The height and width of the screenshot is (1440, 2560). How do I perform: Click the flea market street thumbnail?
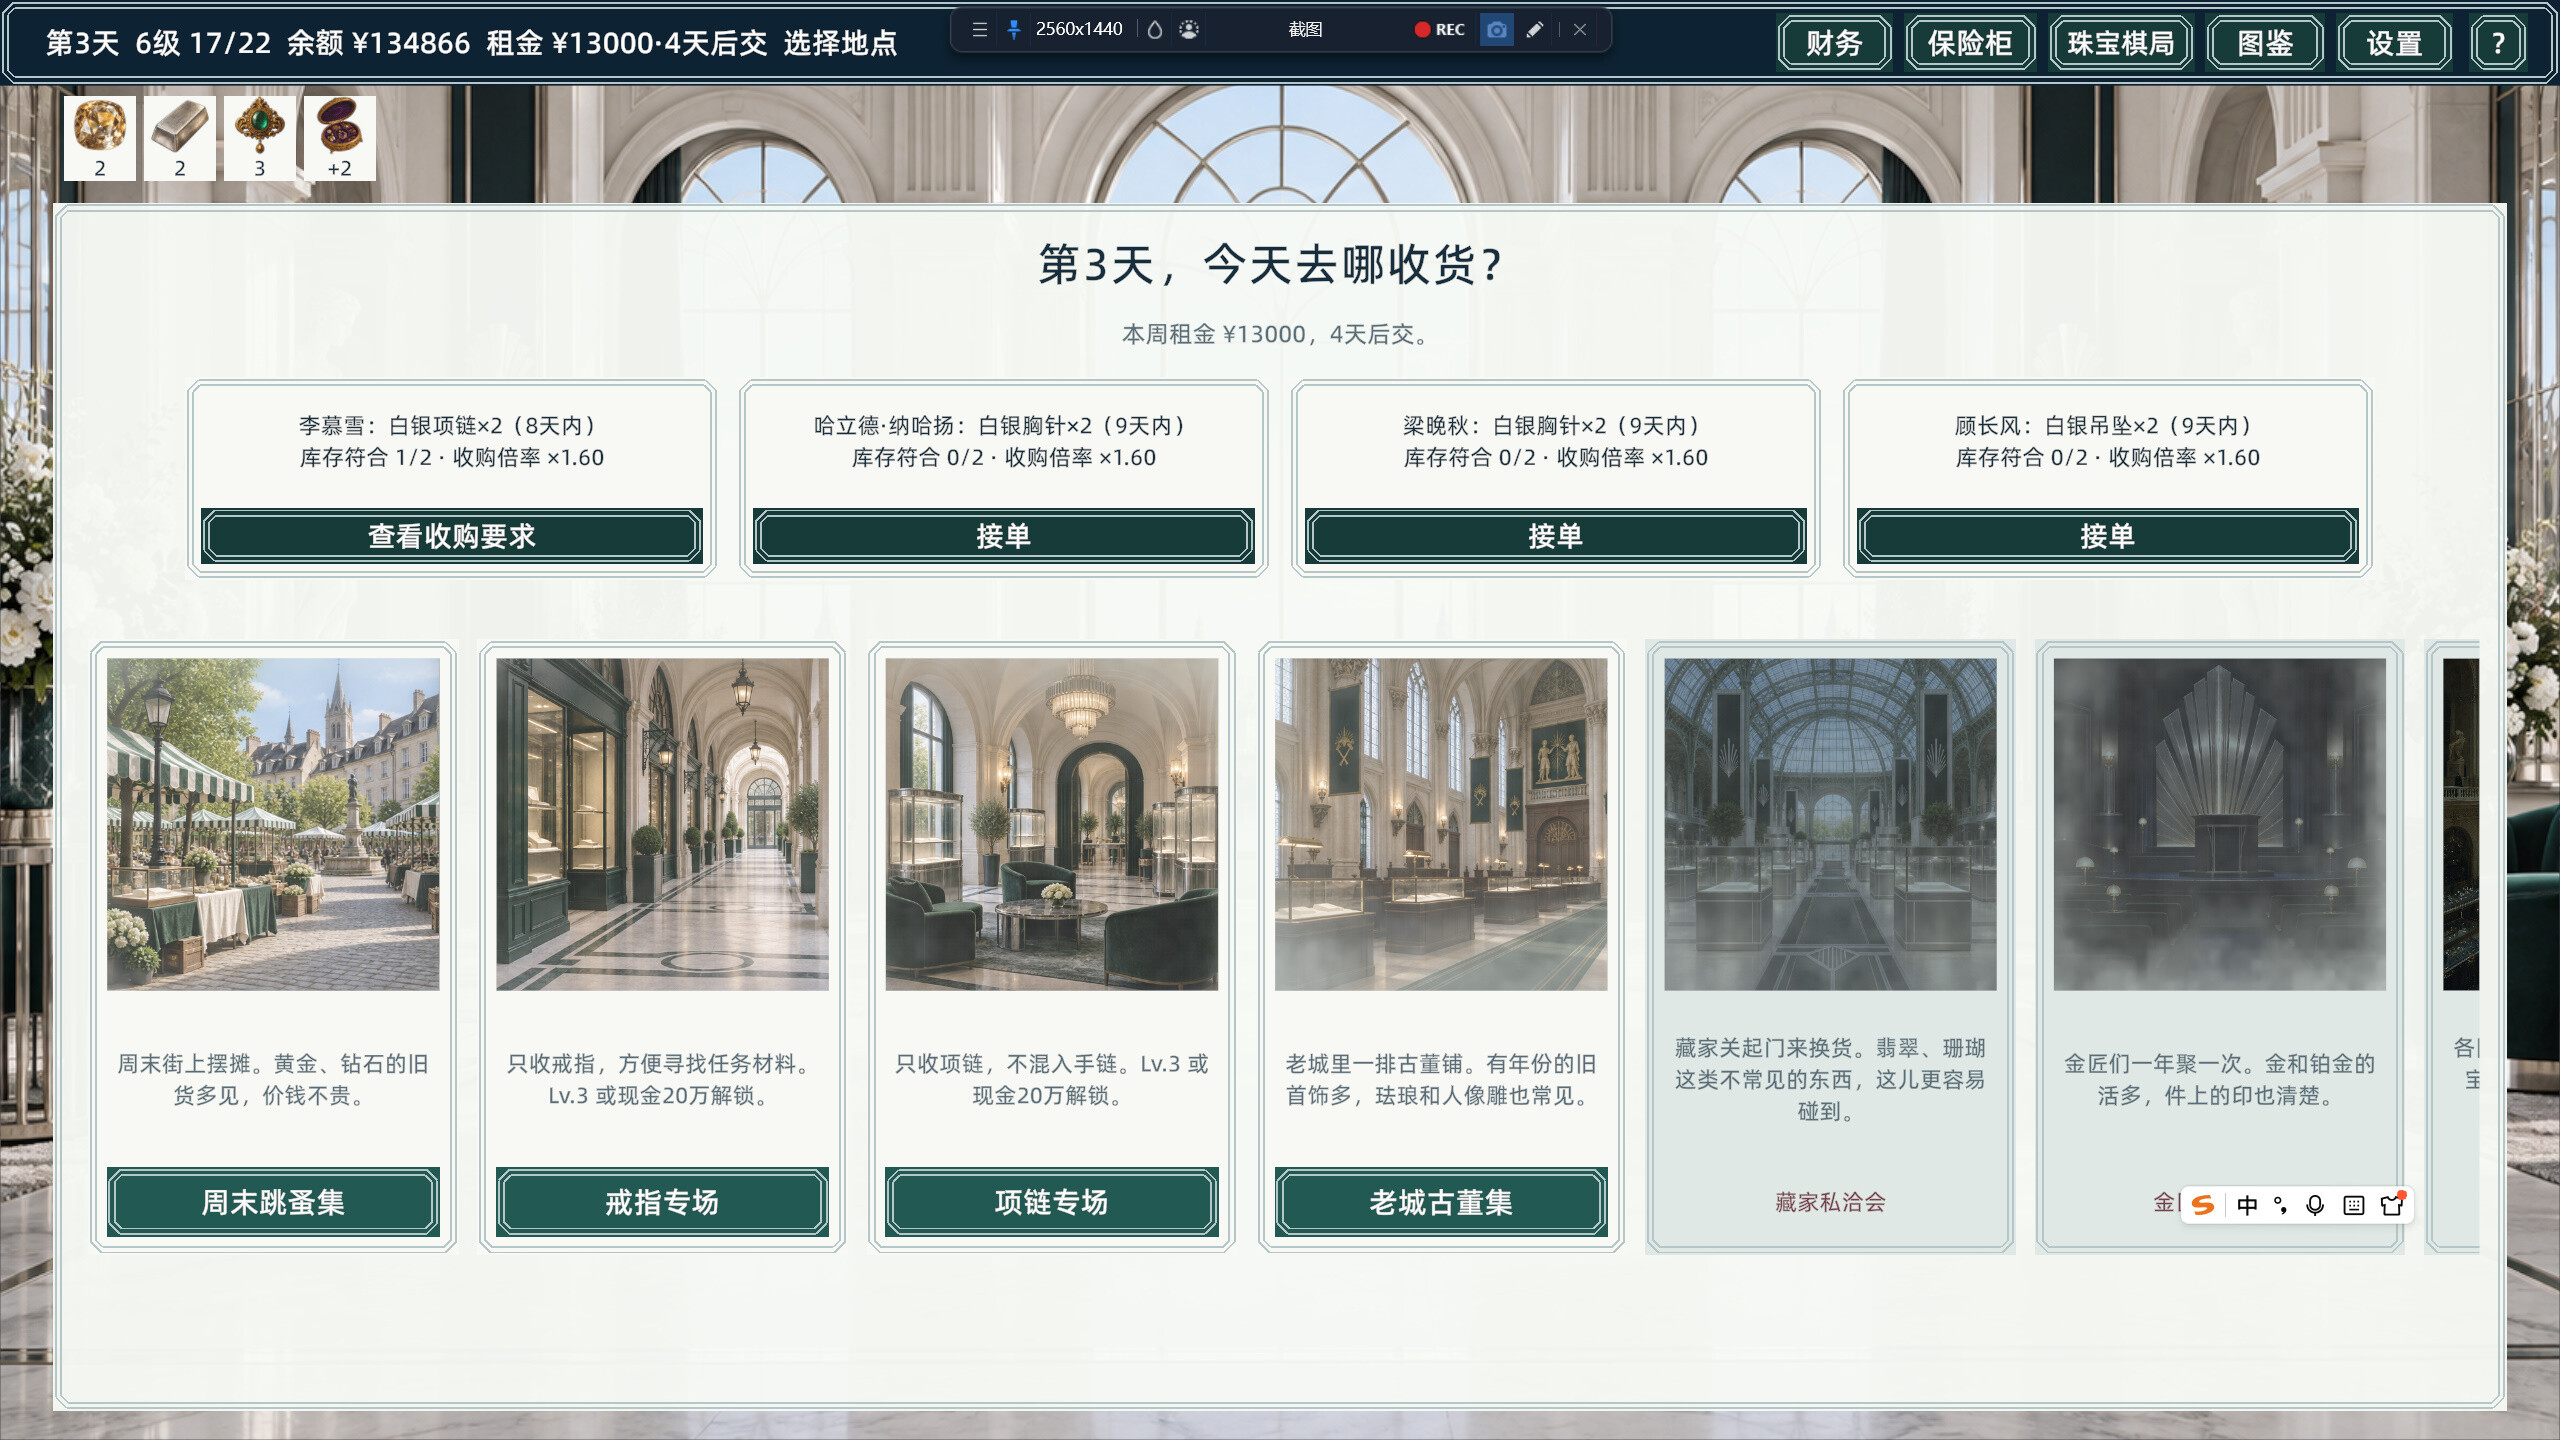[x=273, y=824]
